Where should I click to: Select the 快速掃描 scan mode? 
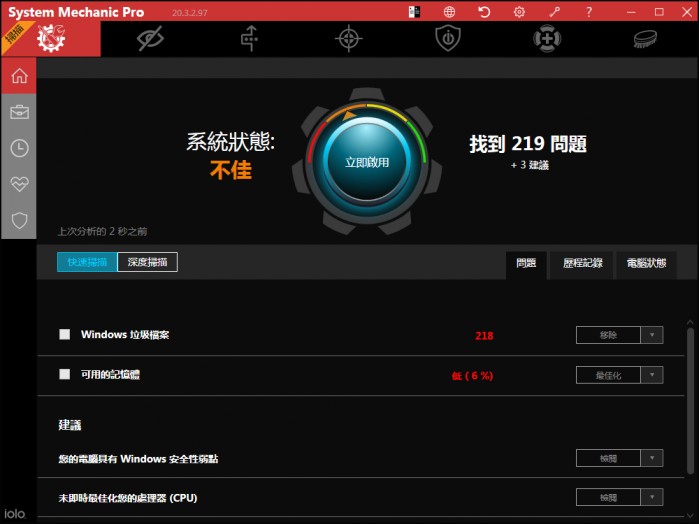click(x=87, y=262)
